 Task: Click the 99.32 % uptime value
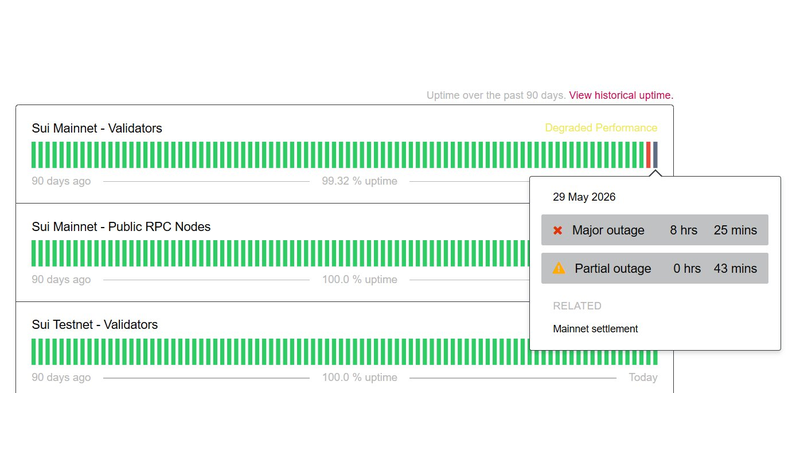pyautogui.click(x=359, y=181)
